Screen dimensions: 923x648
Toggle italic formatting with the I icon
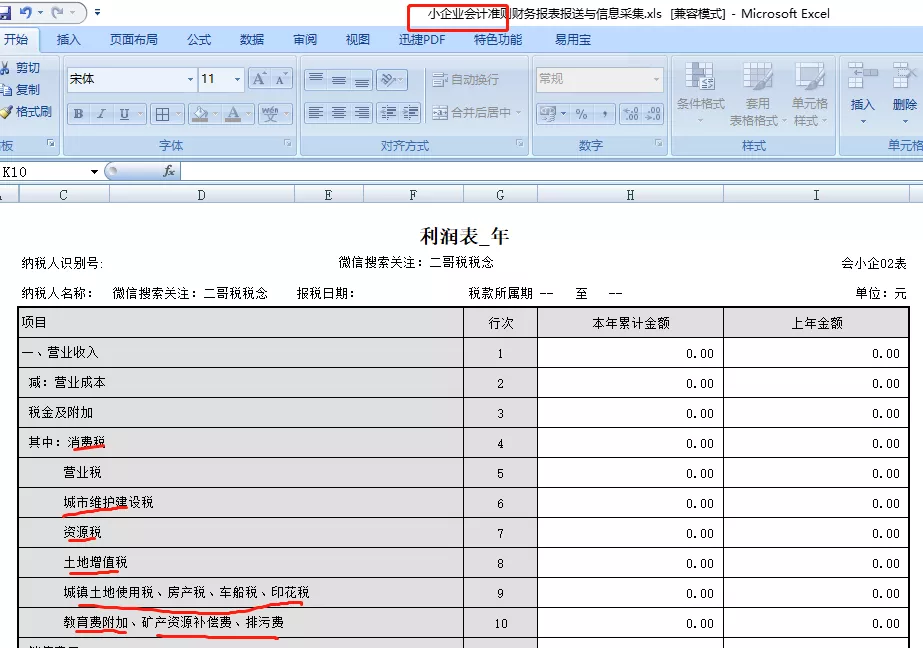101,114
